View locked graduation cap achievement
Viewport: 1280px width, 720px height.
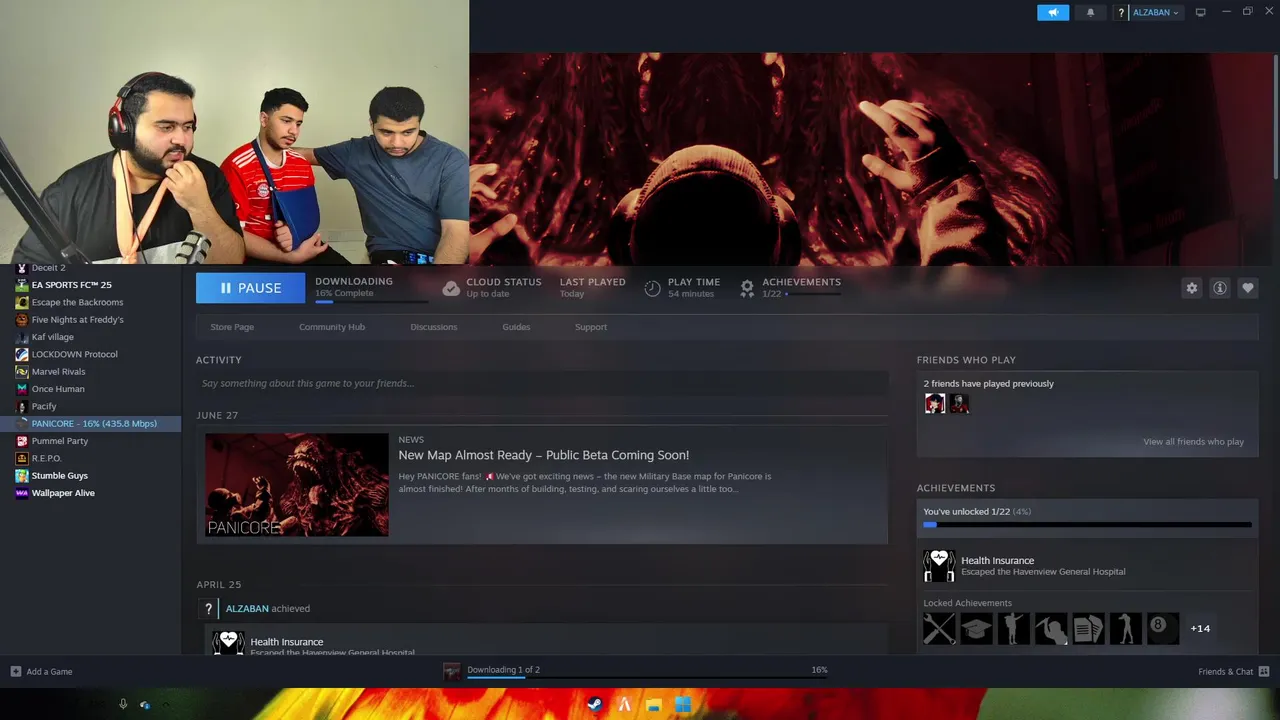coord(976,629)
